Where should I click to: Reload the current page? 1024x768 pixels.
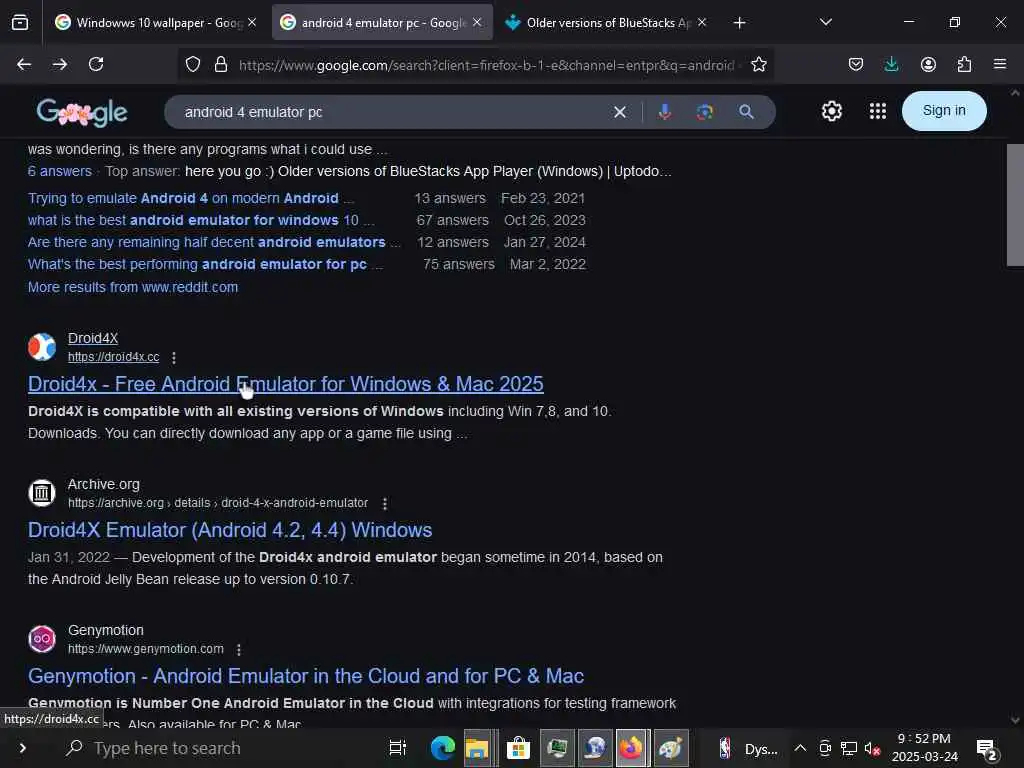coord(96,64)
